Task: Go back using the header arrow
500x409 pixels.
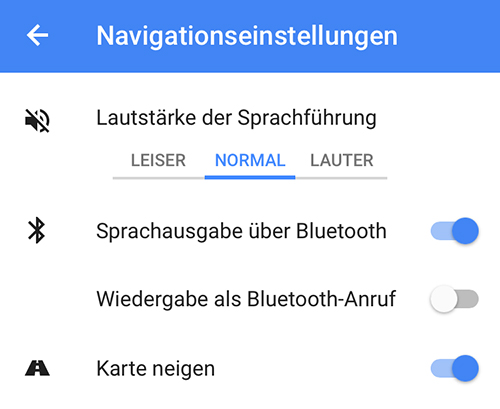Action: tap(37, 35)
